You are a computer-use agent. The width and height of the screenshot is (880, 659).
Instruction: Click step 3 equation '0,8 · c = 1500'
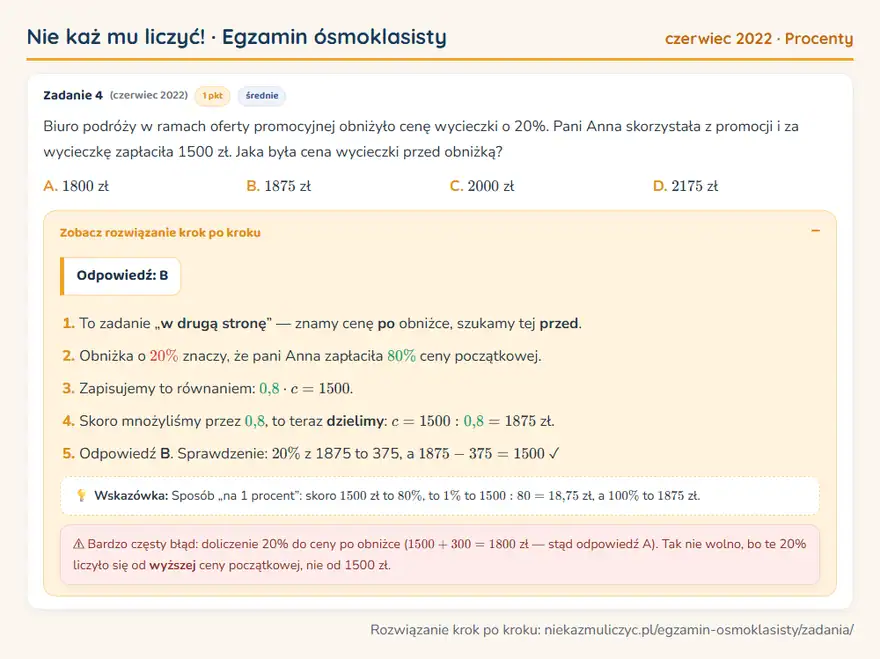tap(305, 388)
